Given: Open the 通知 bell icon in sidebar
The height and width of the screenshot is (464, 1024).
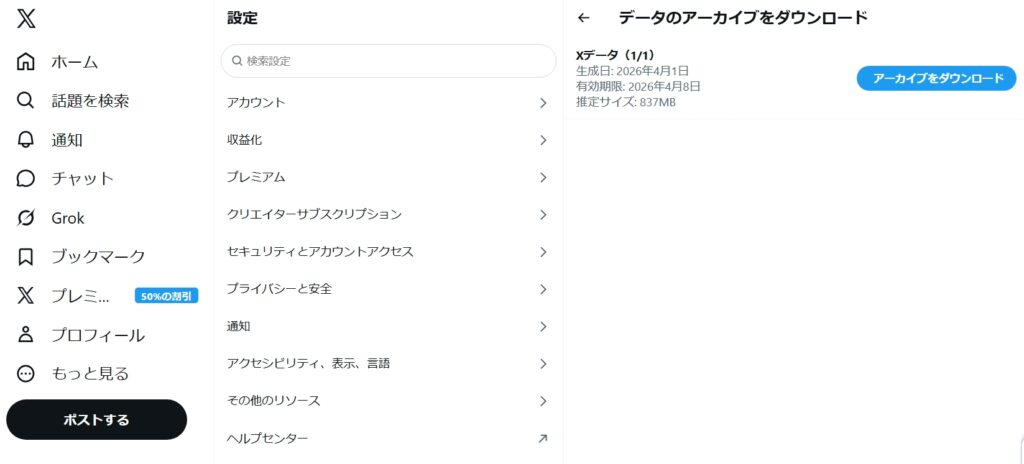Looking at the screenshot, I should (x=27, y=140).
